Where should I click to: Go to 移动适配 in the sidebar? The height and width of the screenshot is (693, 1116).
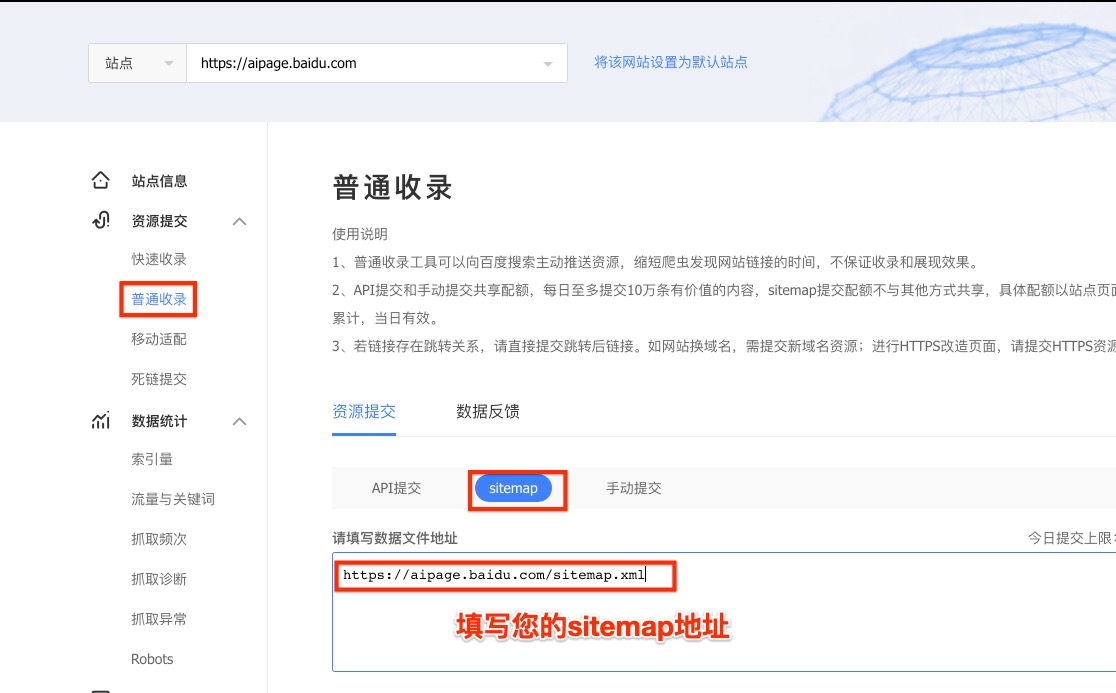click(x=159, y=339)
